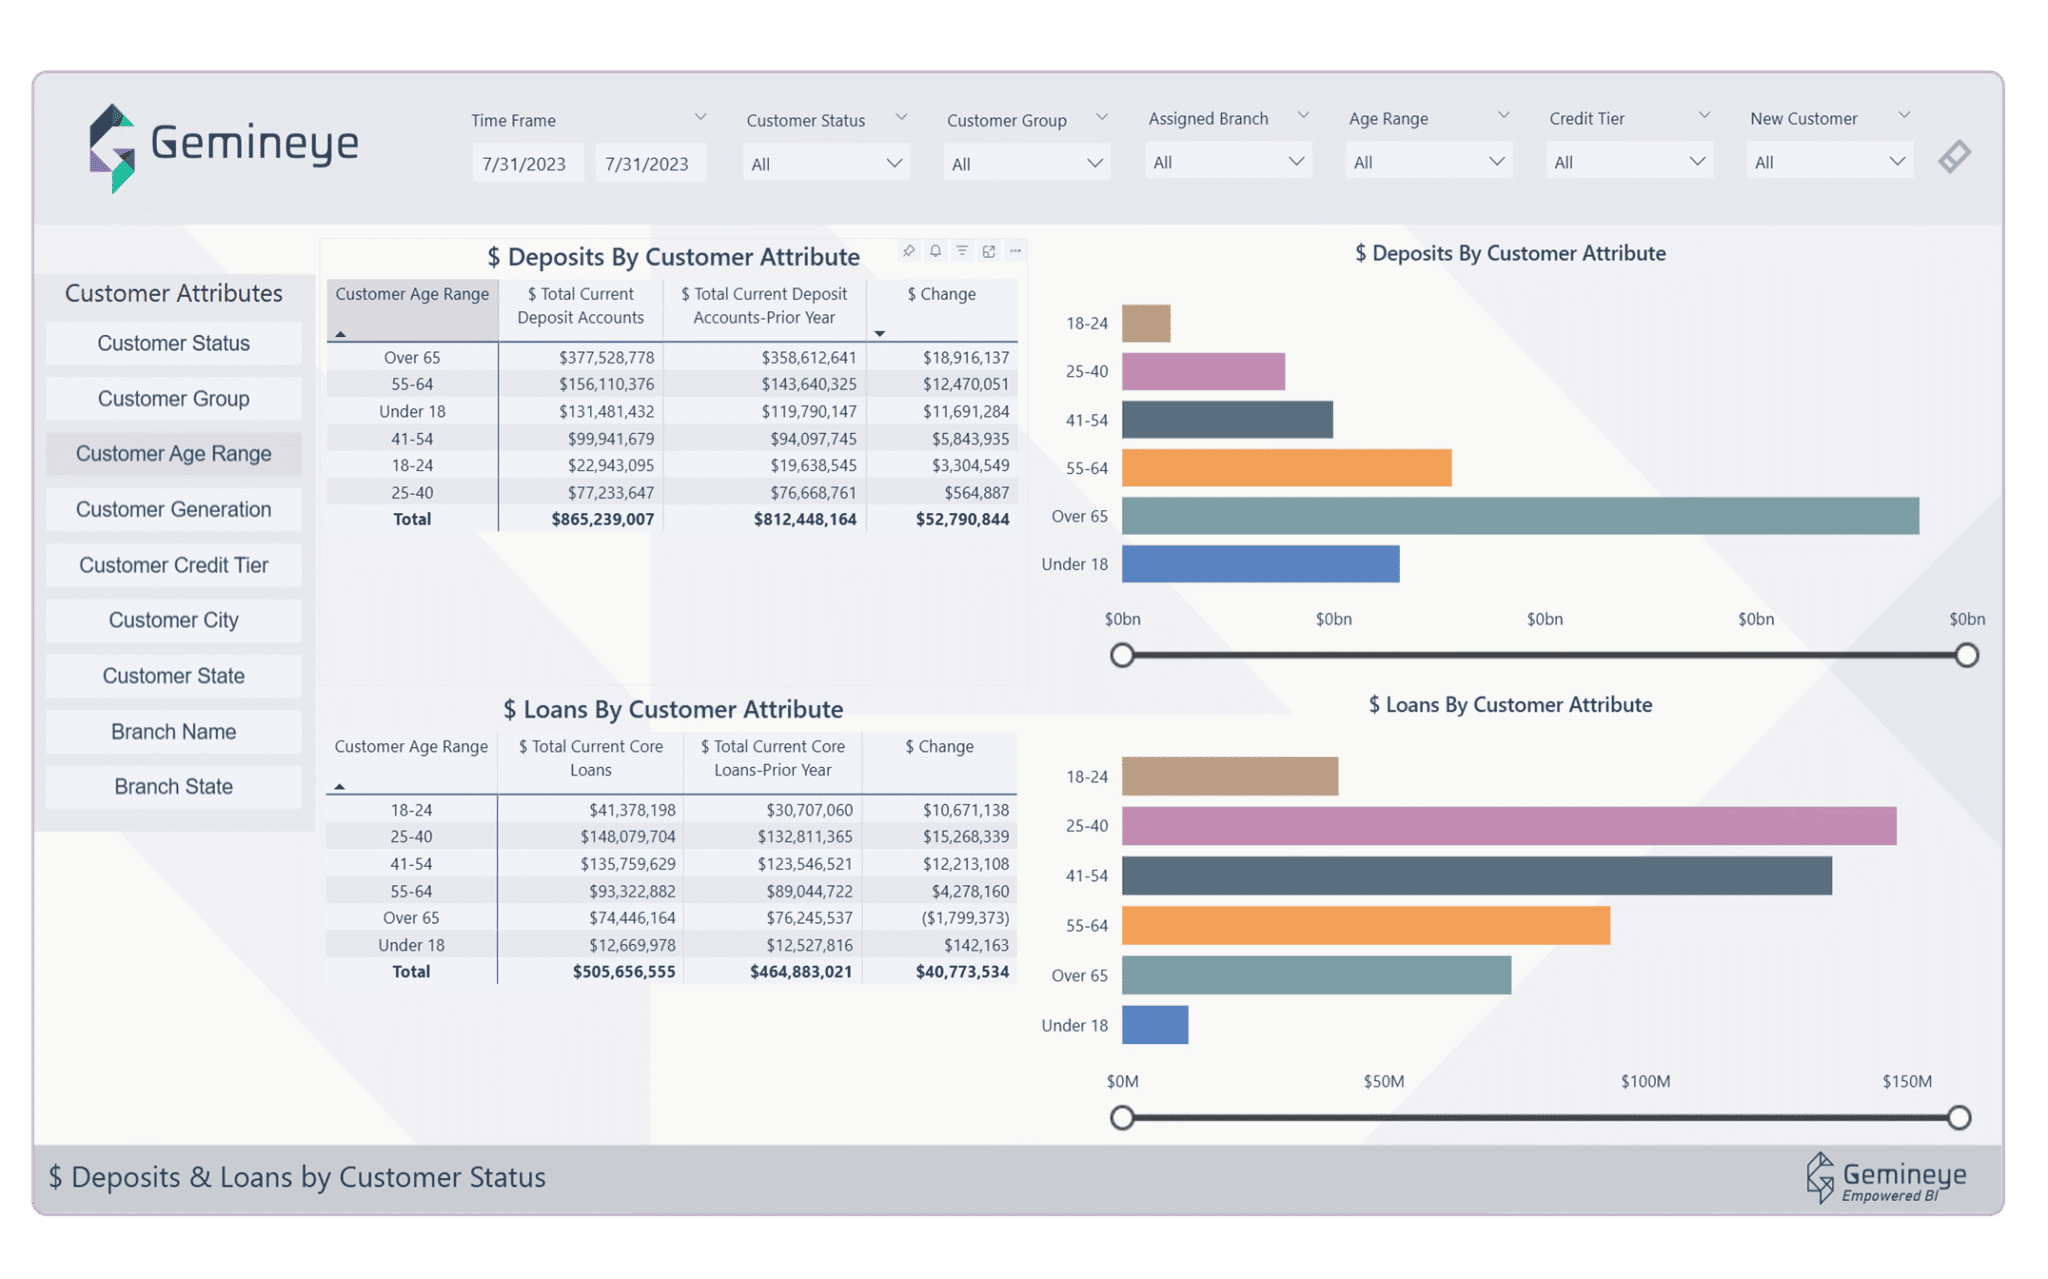2048x1279 pixels.
Task: Click the Time Frame start date field
Action: [x=526, y=164]
